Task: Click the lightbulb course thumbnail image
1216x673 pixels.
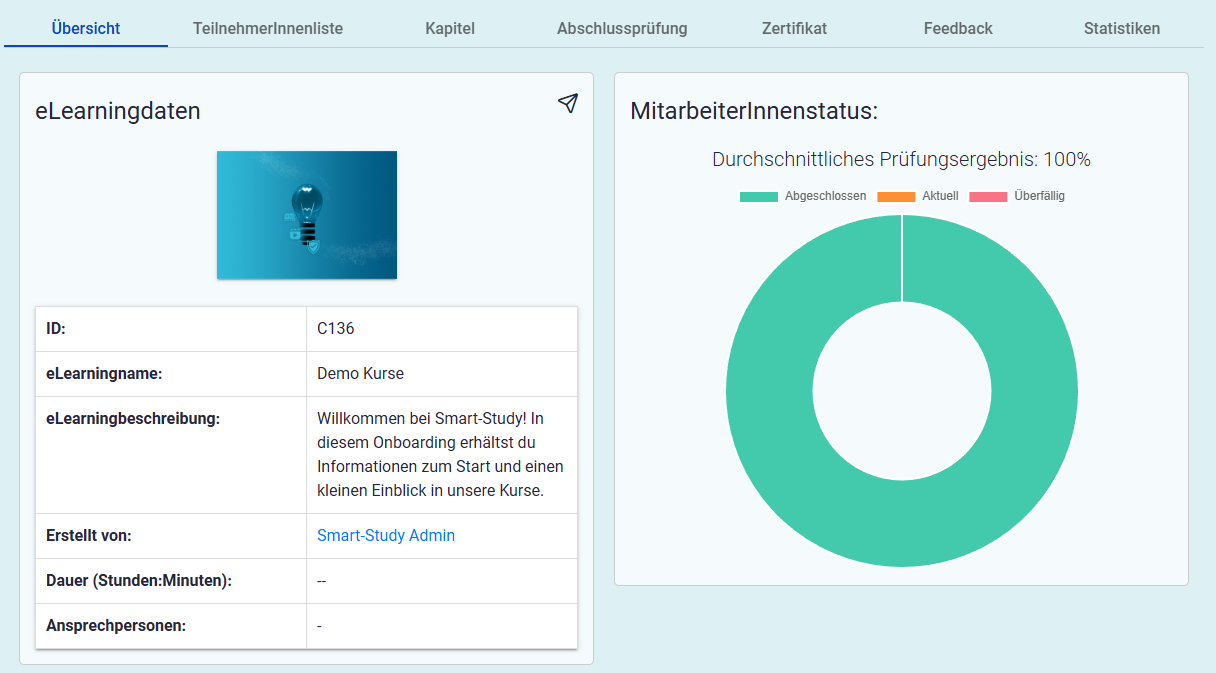Action: tap(307, 215)
